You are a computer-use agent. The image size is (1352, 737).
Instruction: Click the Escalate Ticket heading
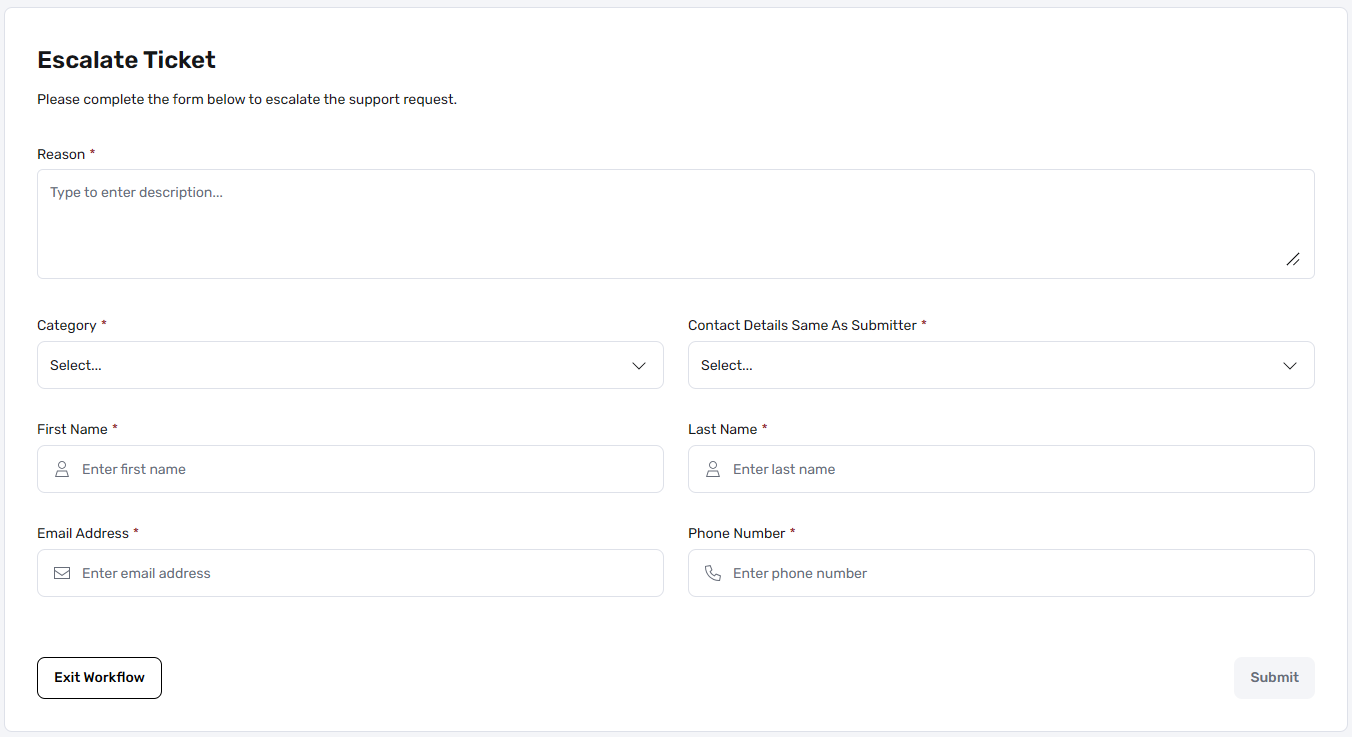coord(126,60)
